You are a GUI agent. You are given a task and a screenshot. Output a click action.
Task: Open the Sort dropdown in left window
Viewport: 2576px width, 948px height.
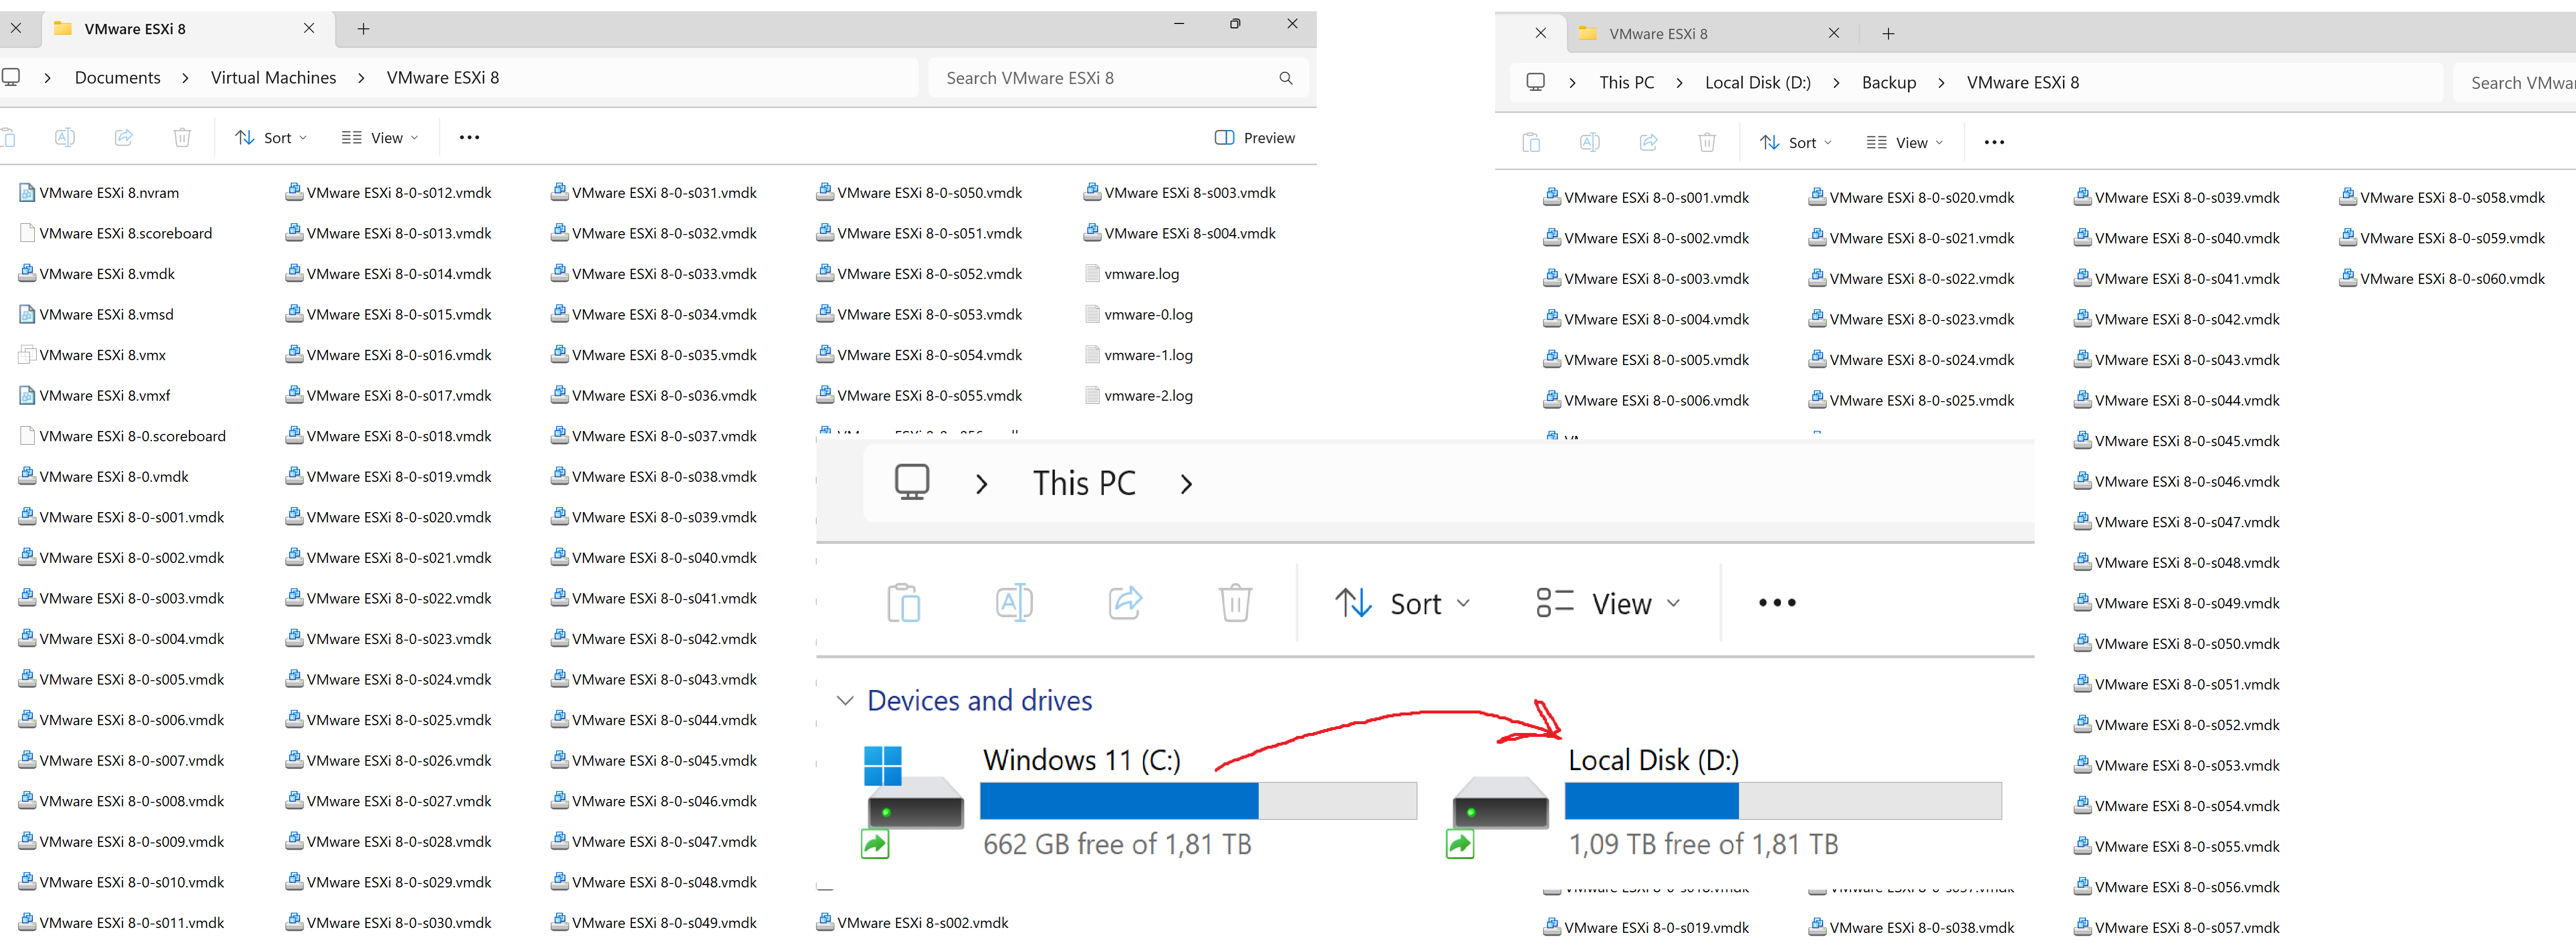coord(271,137)
